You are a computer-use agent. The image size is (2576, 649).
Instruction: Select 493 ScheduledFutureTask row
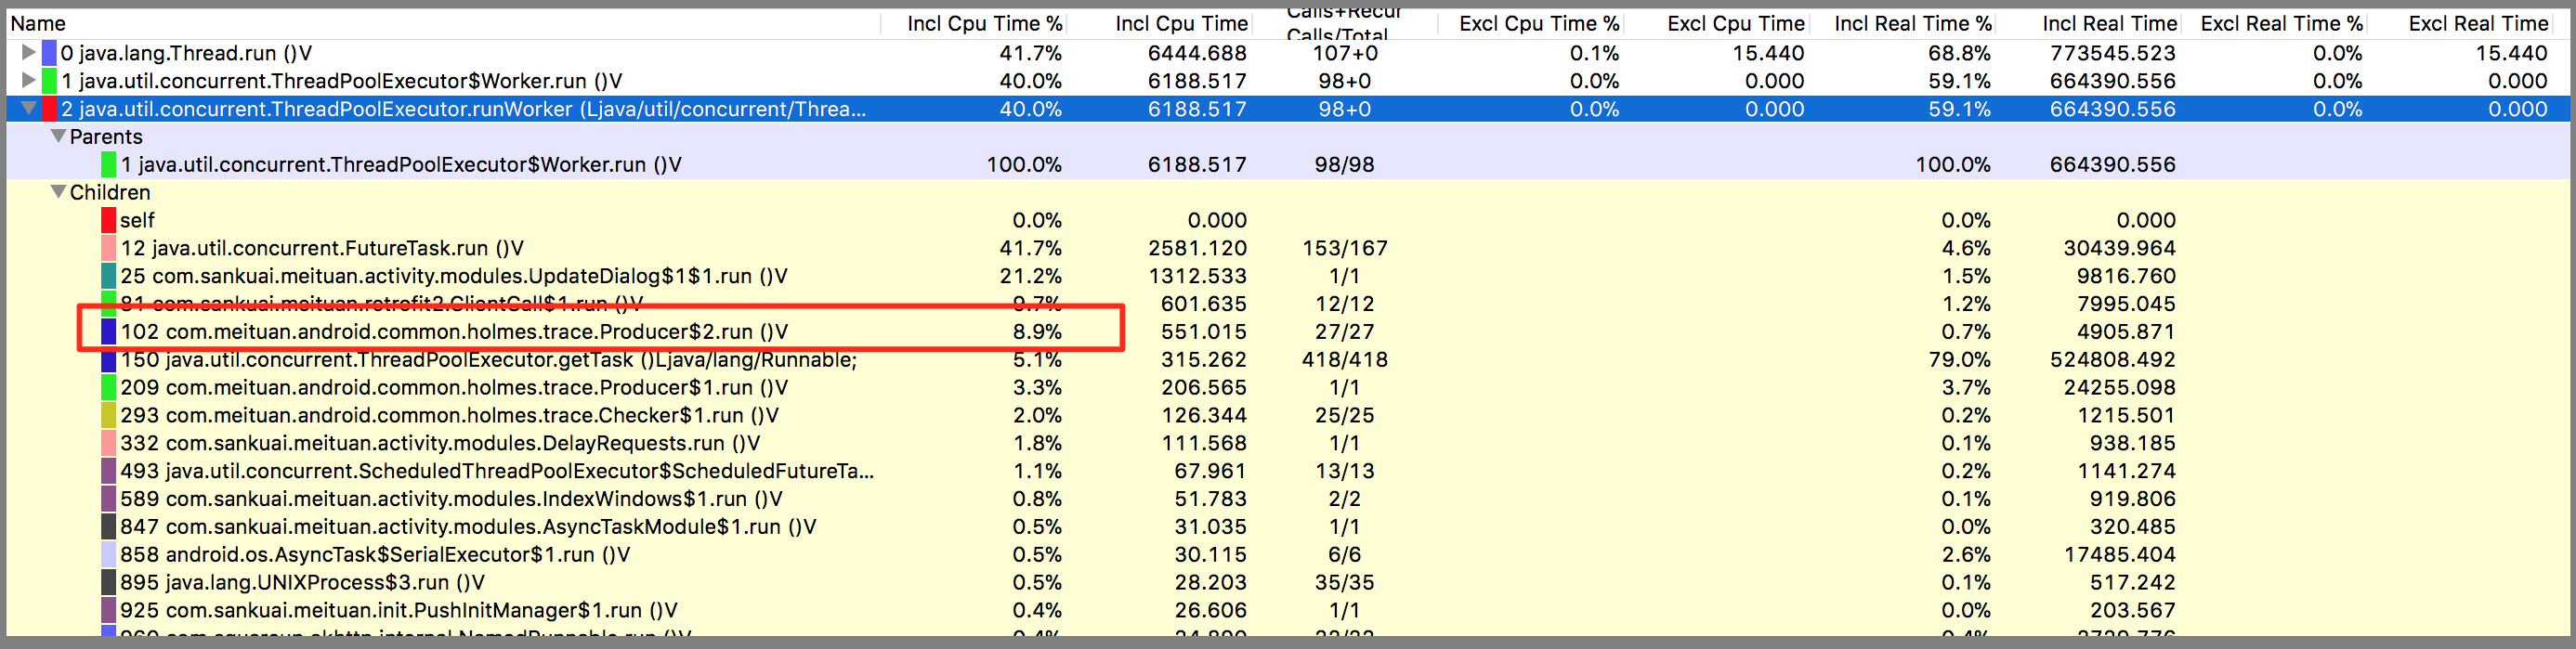pyautogui.click(x=1288, y=471)
